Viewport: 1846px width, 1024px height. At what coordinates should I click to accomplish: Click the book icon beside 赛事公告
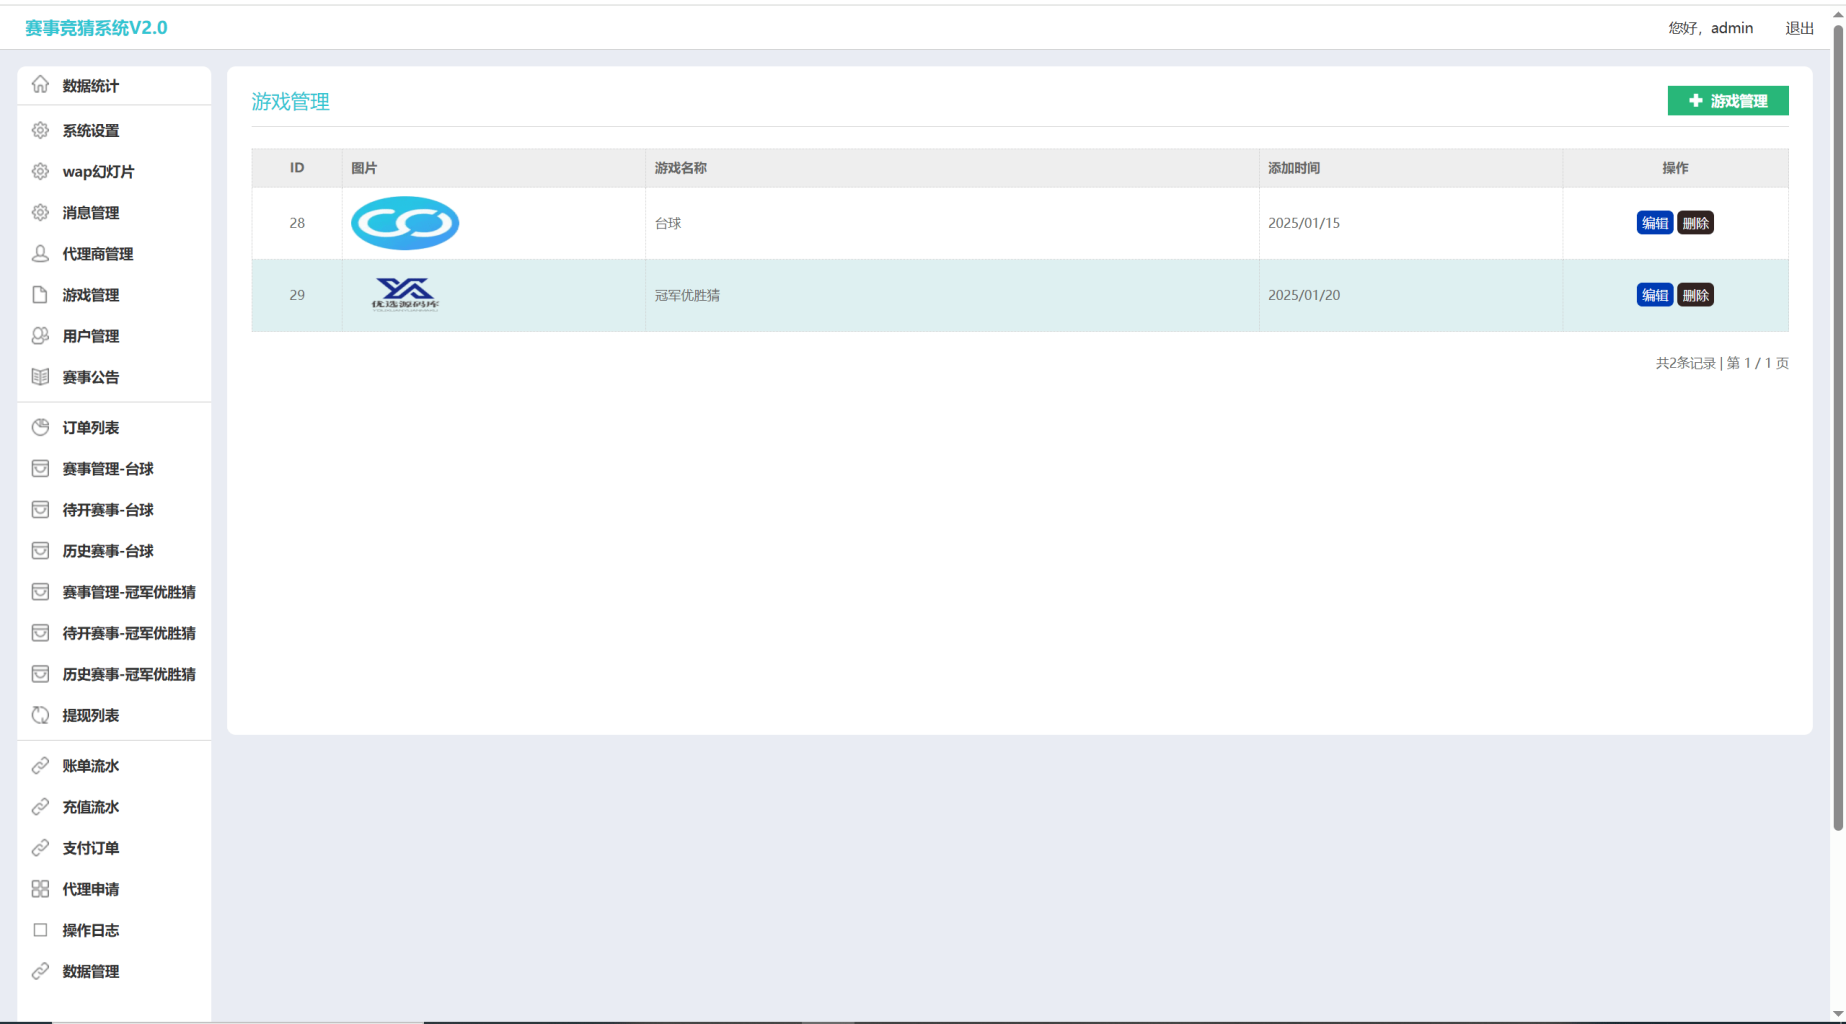point(40,377)
